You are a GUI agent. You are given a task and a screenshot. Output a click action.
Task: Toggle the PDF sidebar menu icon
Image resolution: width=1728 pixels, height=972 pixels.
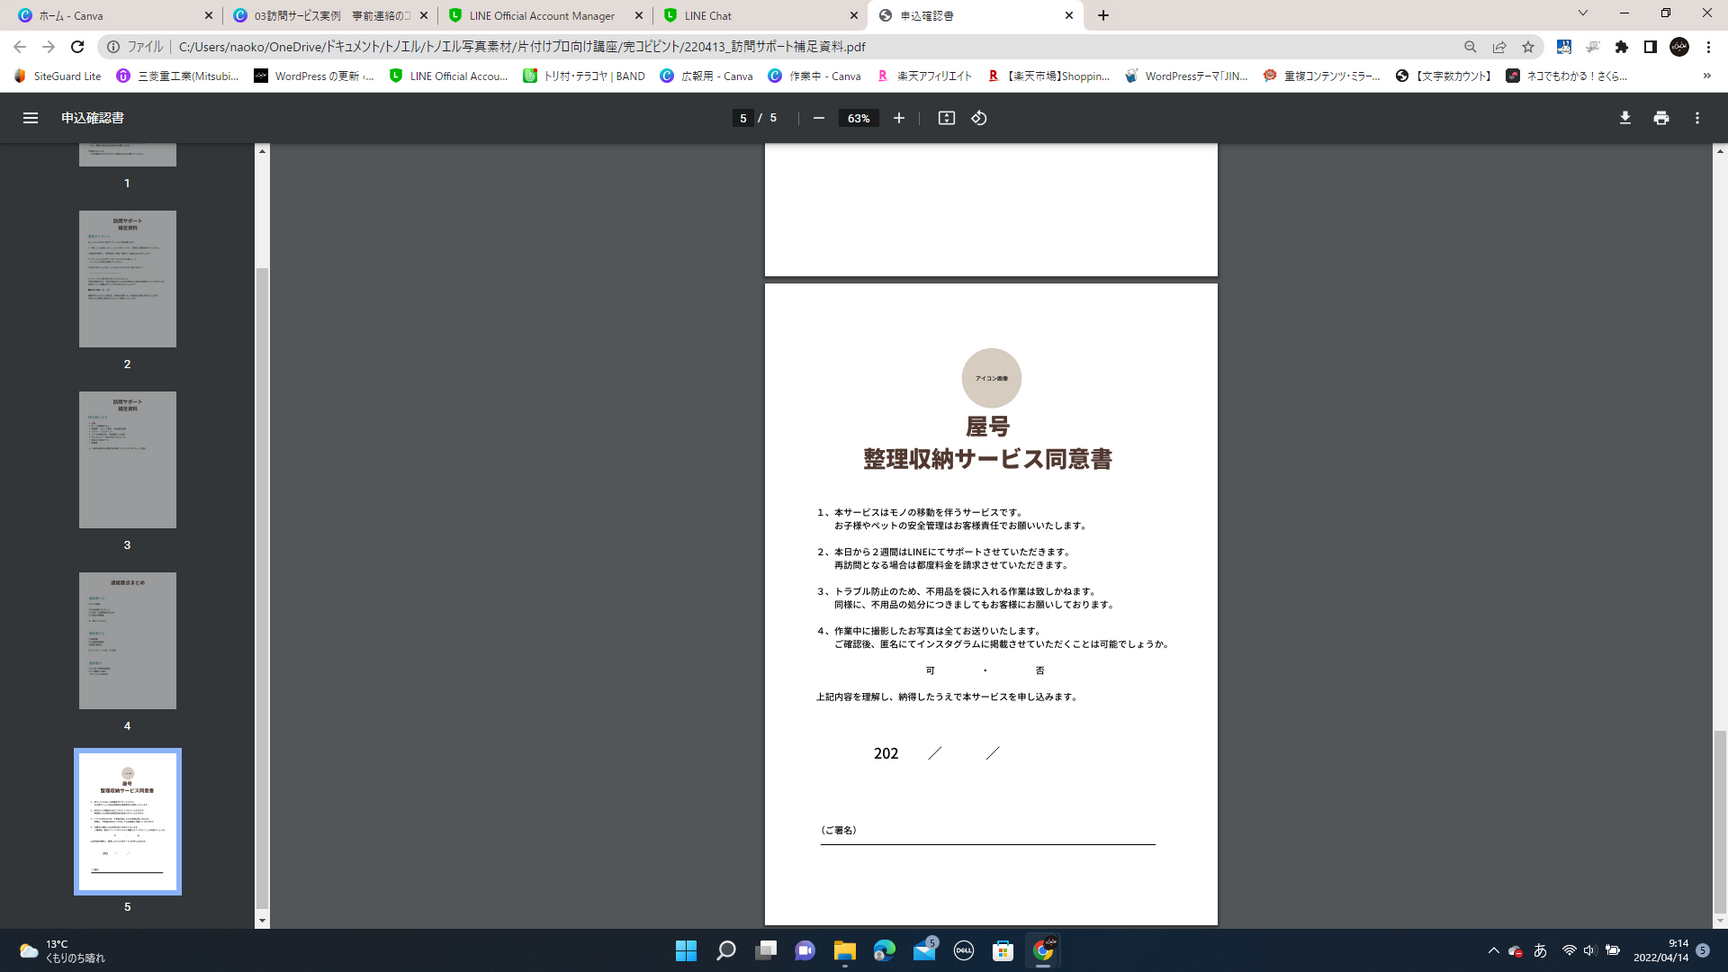30,118
